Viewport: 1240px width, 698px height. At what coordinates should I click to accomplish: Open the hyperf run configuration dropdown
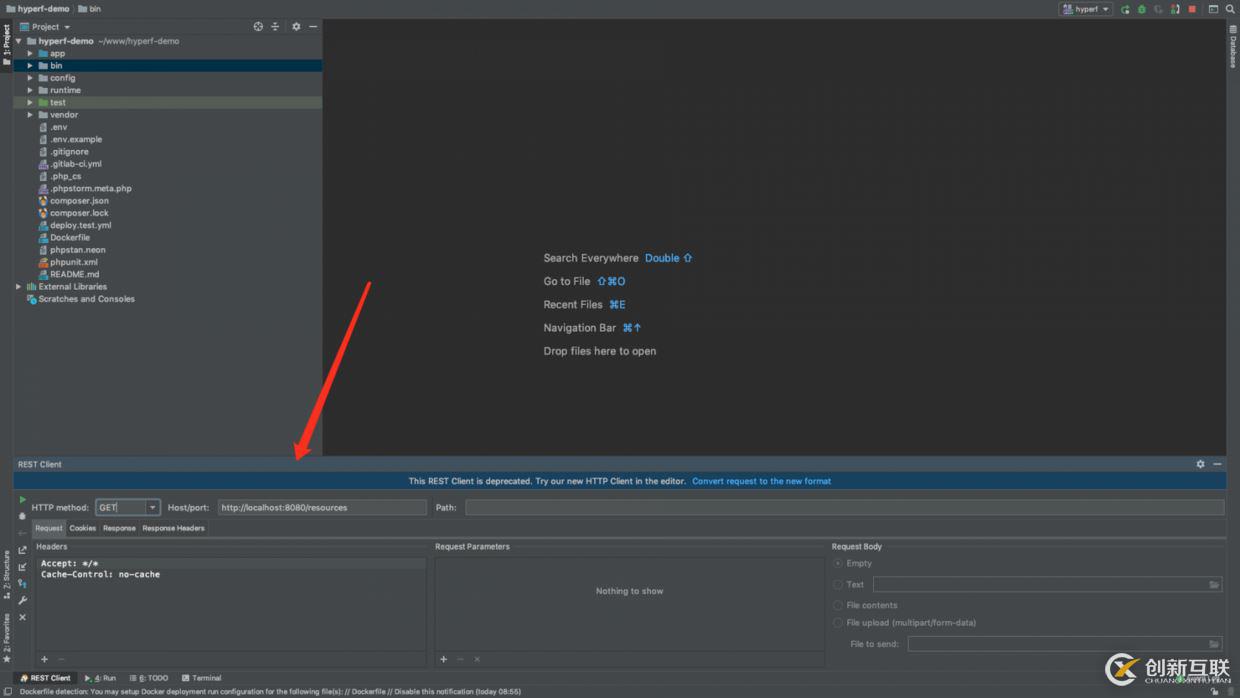tap(1086, 9)
